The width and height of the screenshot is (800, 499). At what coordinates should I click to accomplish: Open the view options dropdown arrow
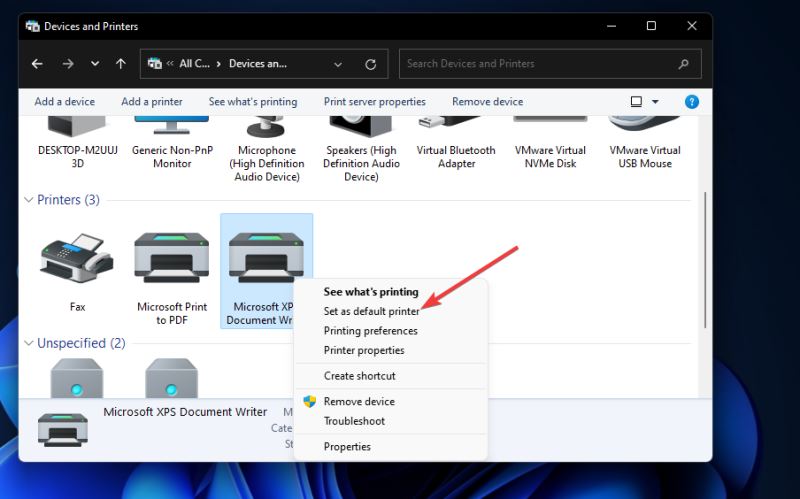click(656, 102)
